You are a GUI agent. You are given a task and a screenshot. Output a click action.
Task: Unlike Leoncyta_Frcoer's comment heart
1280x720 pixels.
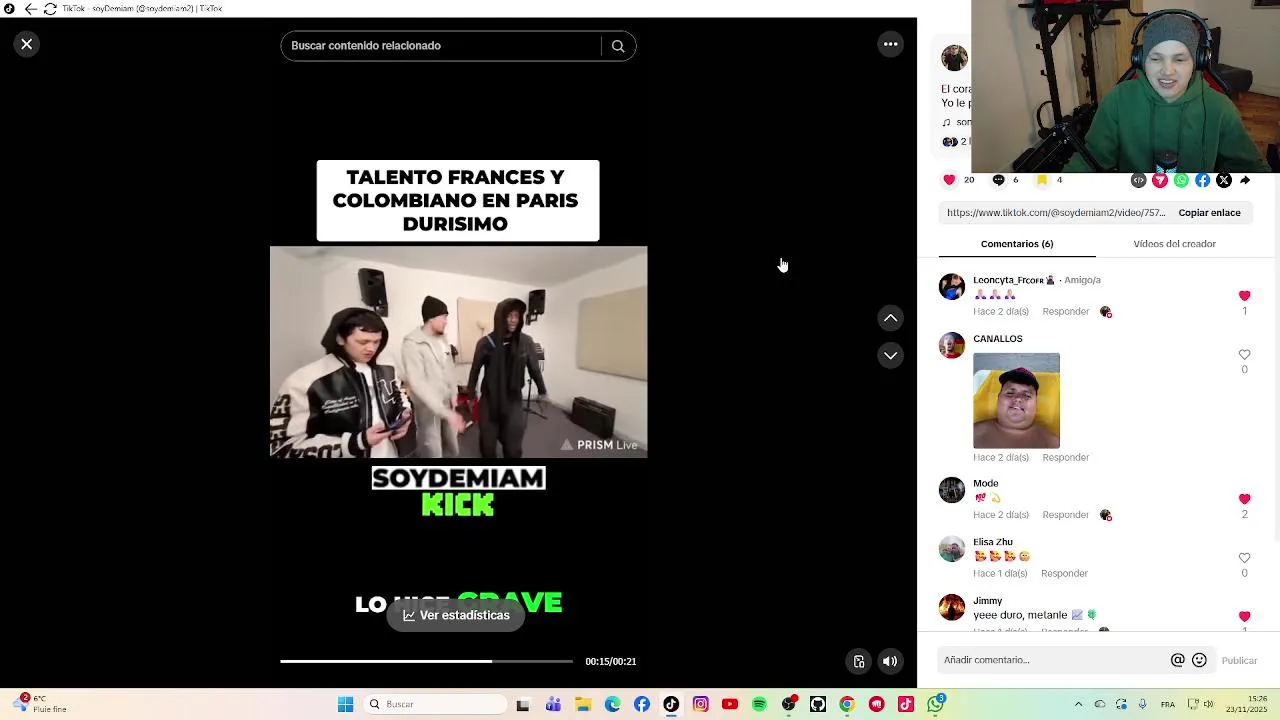tap(1244, 296)
